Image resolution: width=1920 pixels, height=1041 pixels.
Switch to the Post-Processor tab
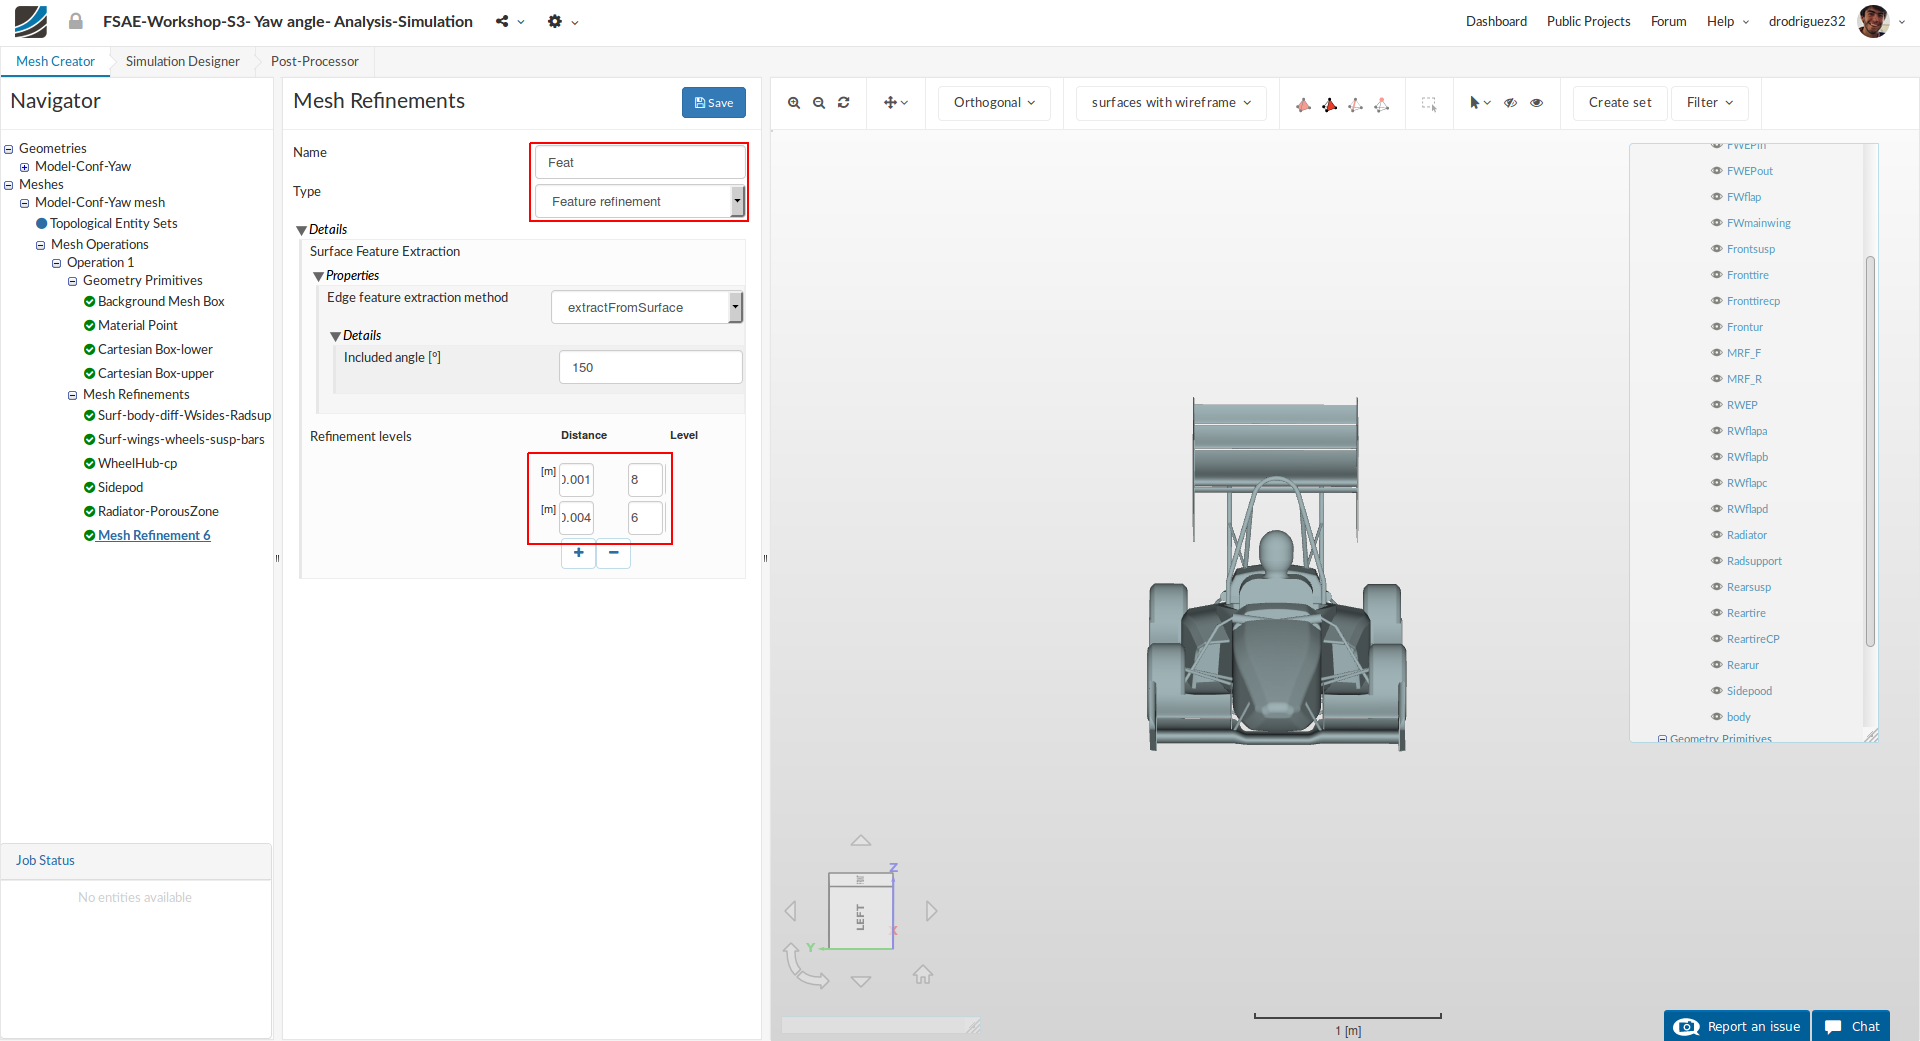[314, 61]
